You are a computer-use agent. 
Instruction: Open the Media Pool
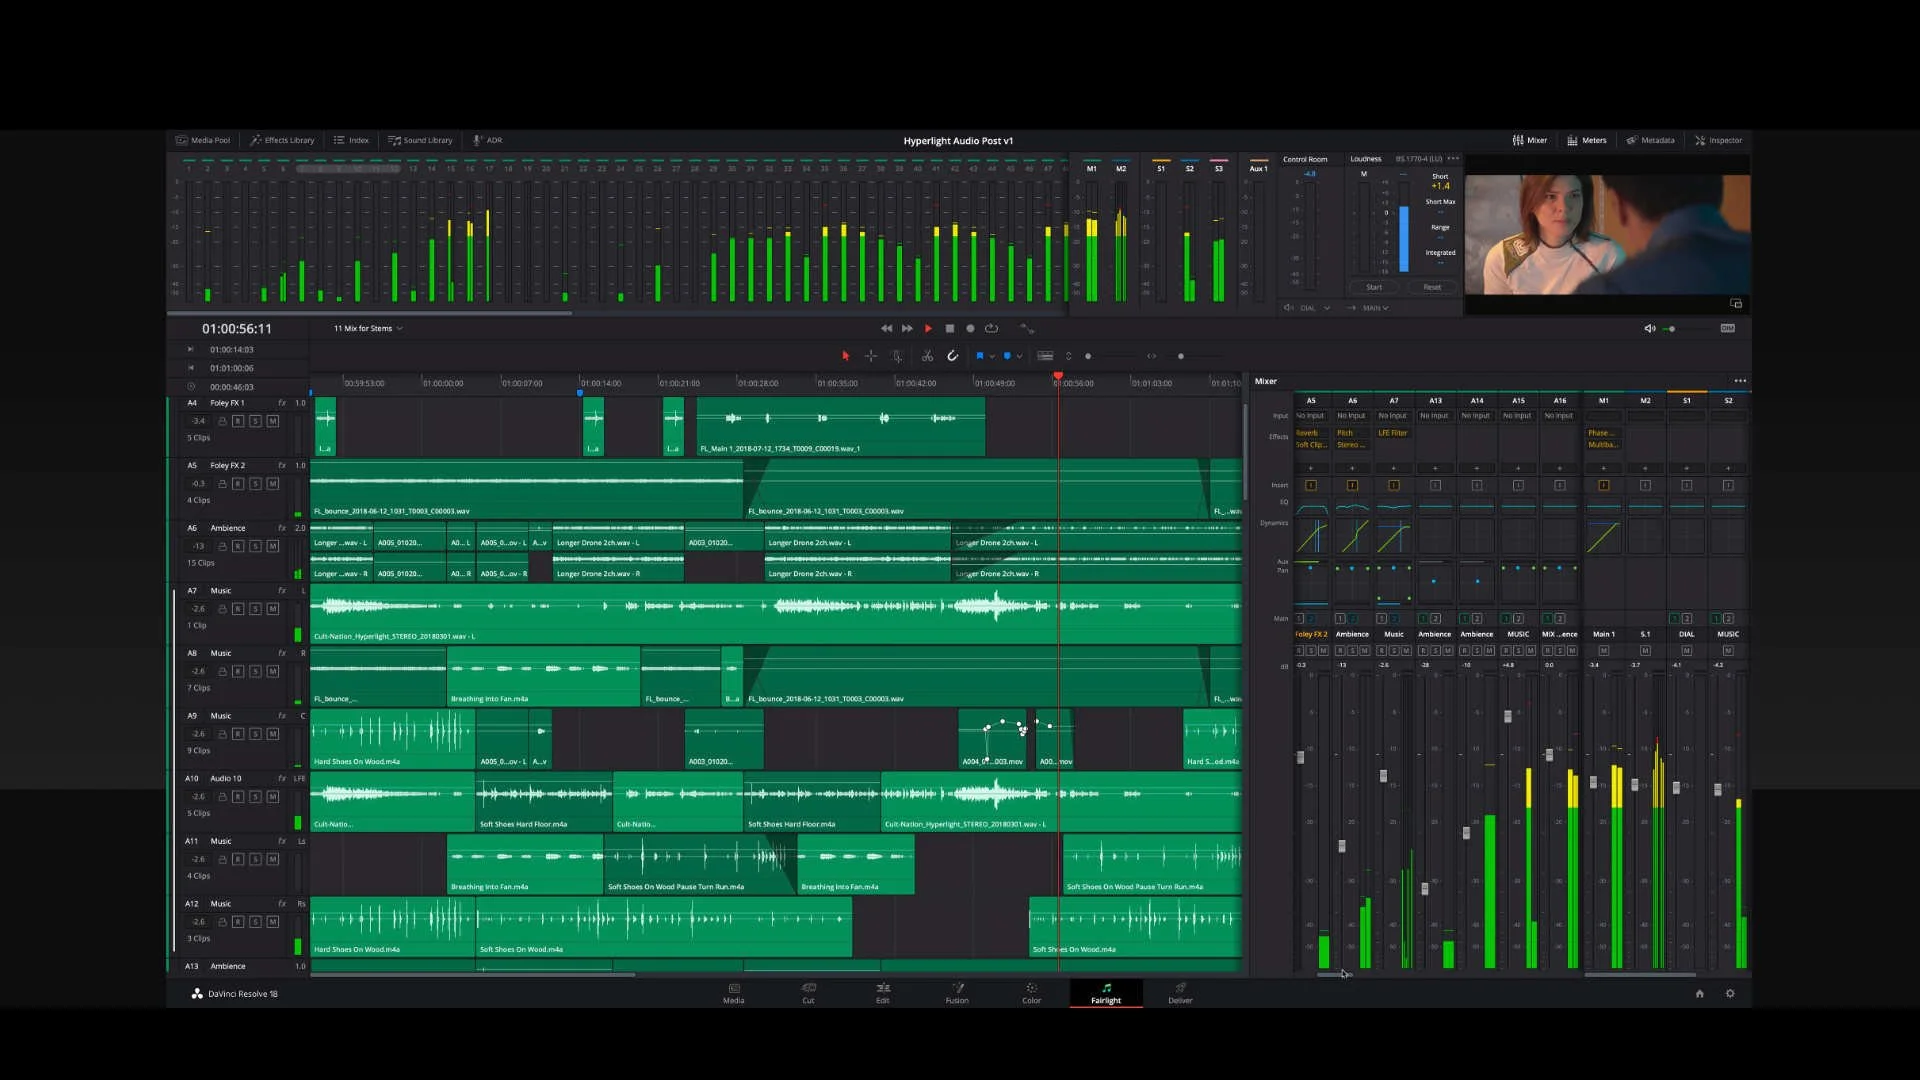coord(203,140)
